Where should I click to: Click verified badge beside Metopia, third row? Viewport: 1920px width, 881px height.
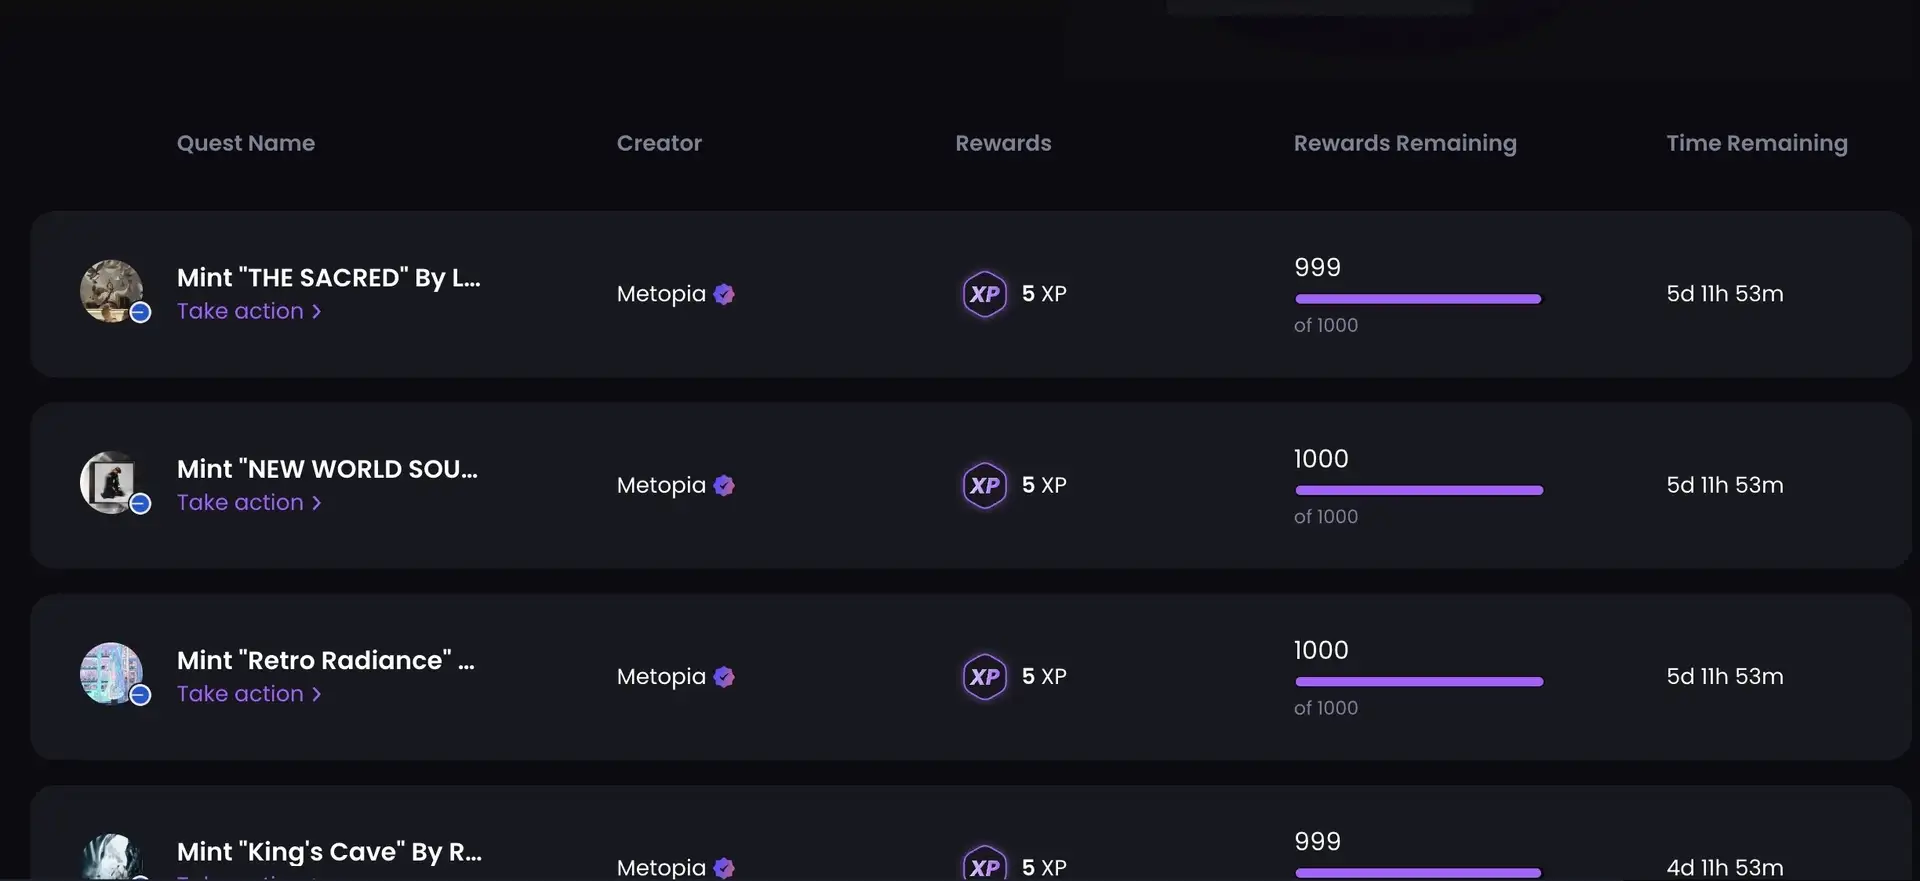(724, 677)
